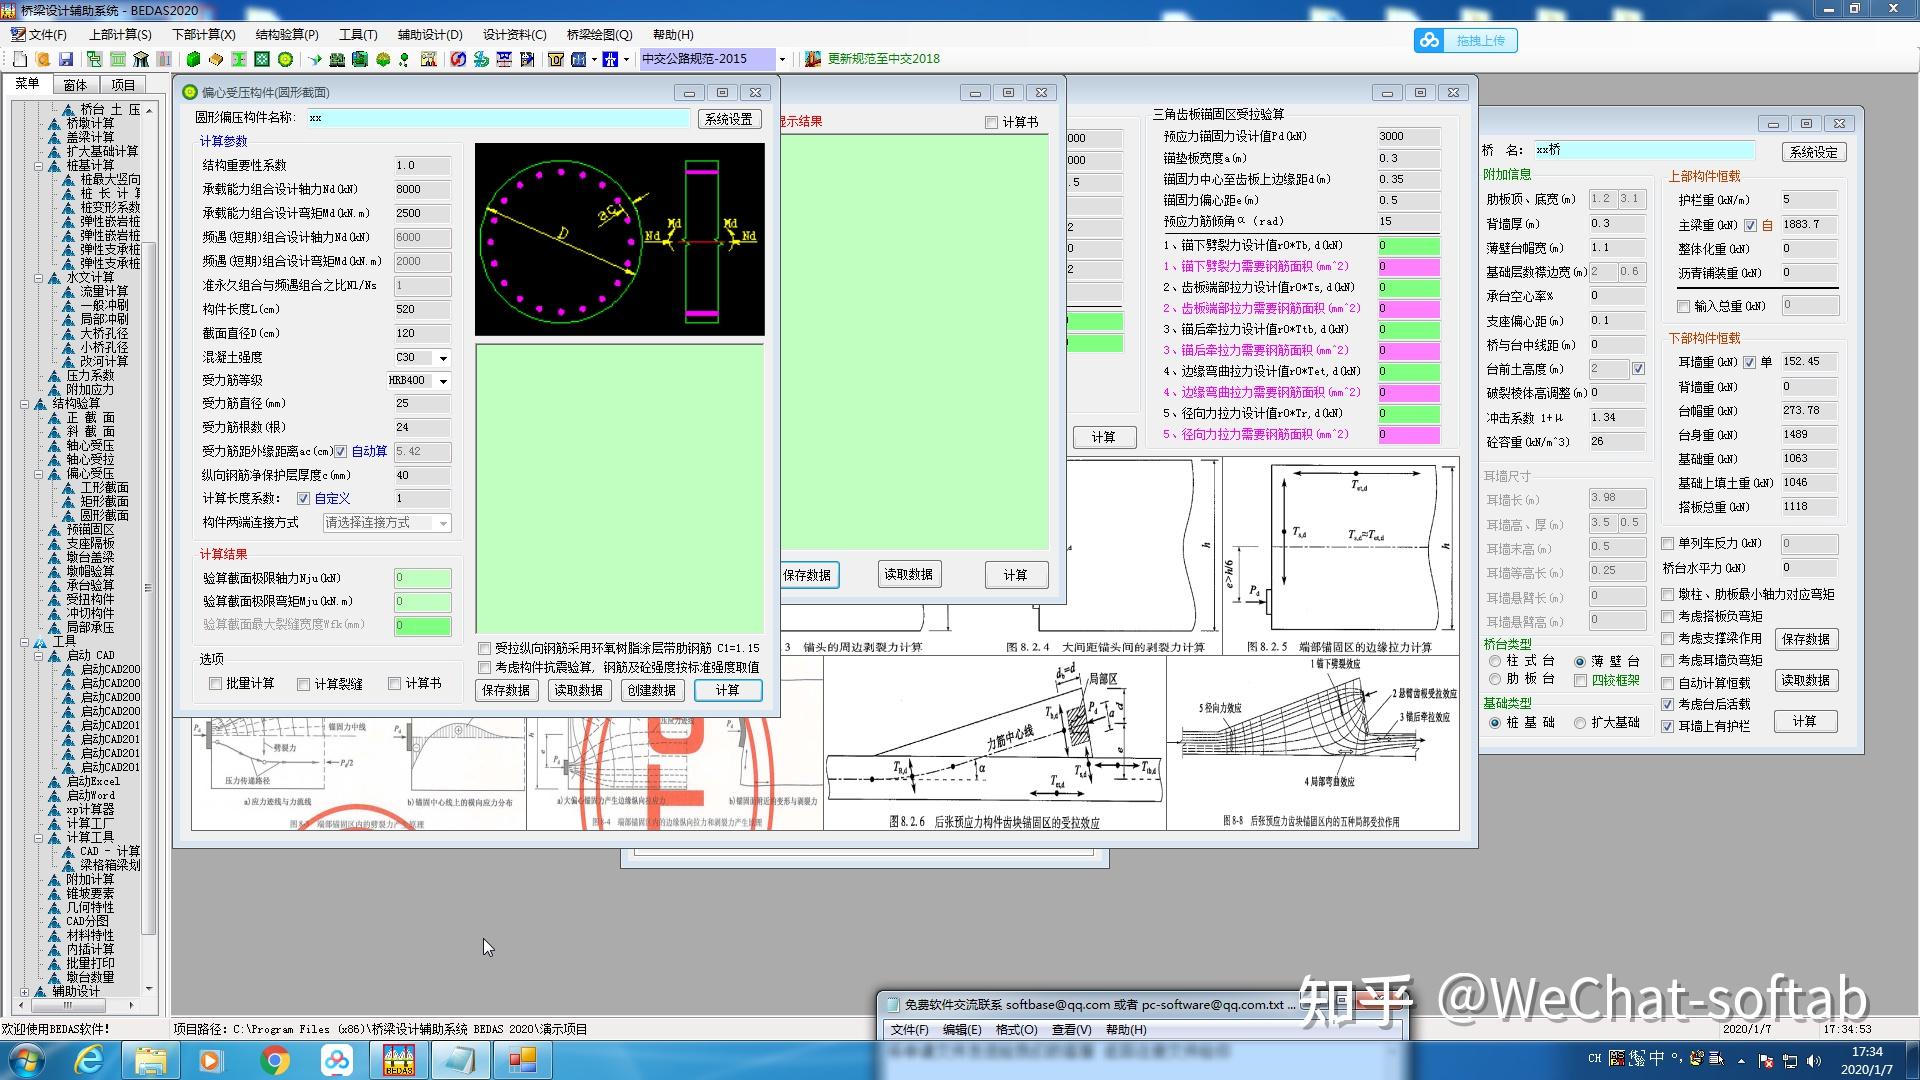Open Google Chrome from the taskbar
This screenshot has width=1920, height=1080.
pyautogui.click(x=275, y=1060)
